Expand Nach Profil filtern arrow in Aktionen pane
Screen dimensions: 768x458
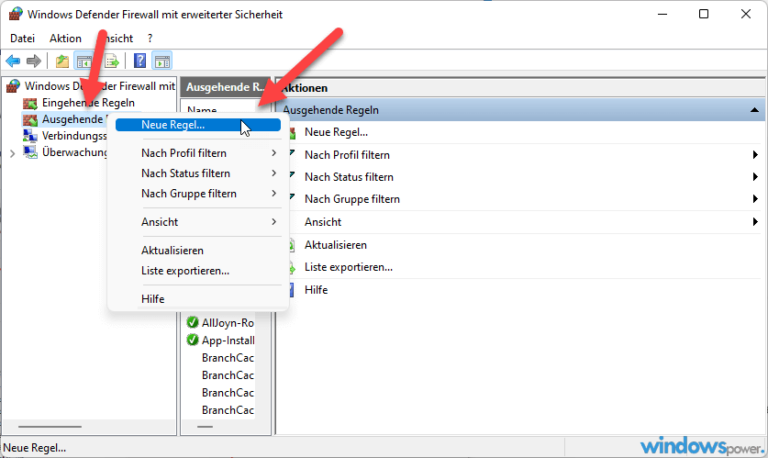(x=755, y=155)
